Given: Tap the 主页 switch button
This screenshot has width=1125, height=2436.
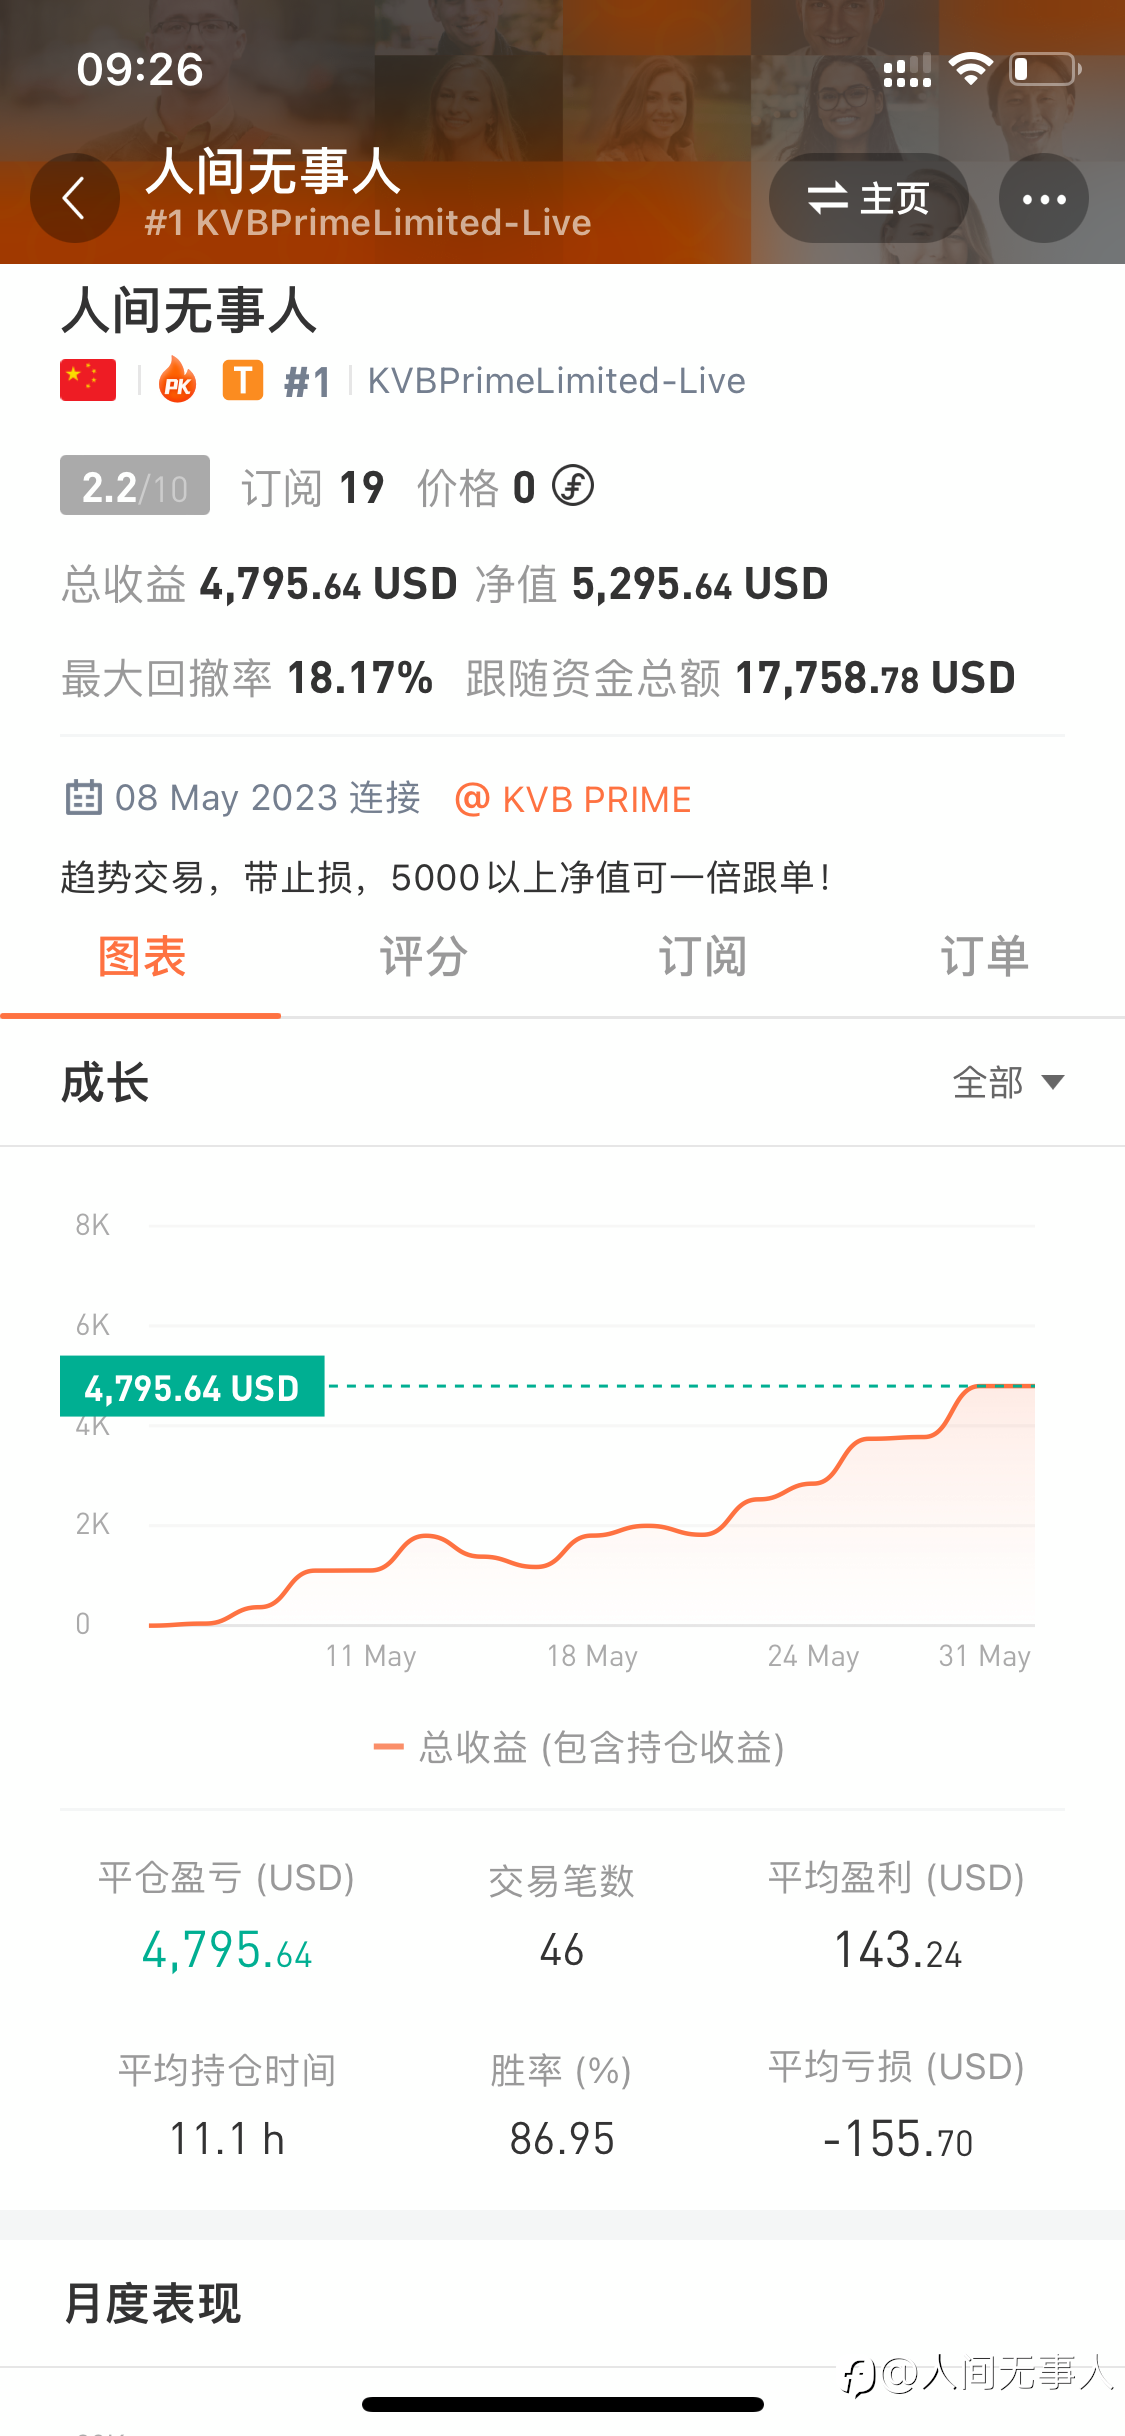Looking at the screenshot, I should (x=868, y=198).
